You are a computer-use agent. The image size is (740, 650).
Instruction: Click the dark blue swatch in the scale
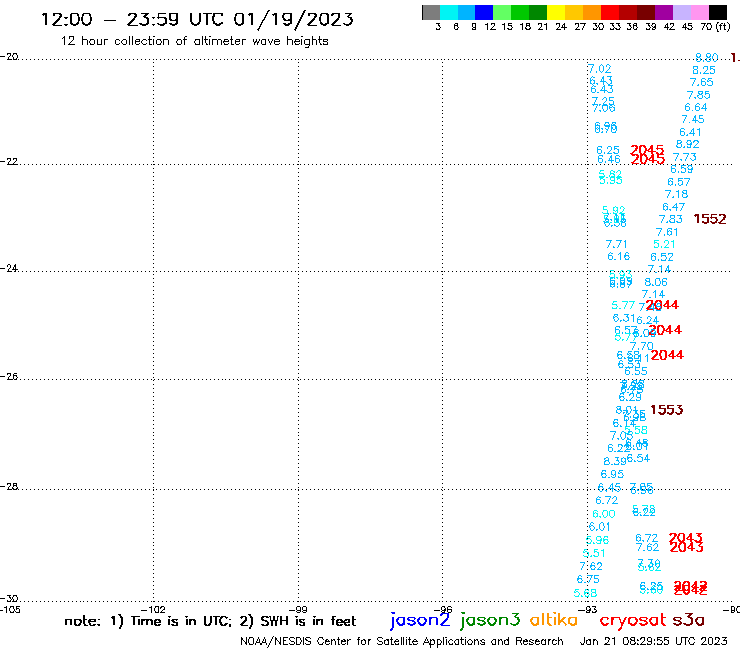pyautogui.click(x=484, y=12)
